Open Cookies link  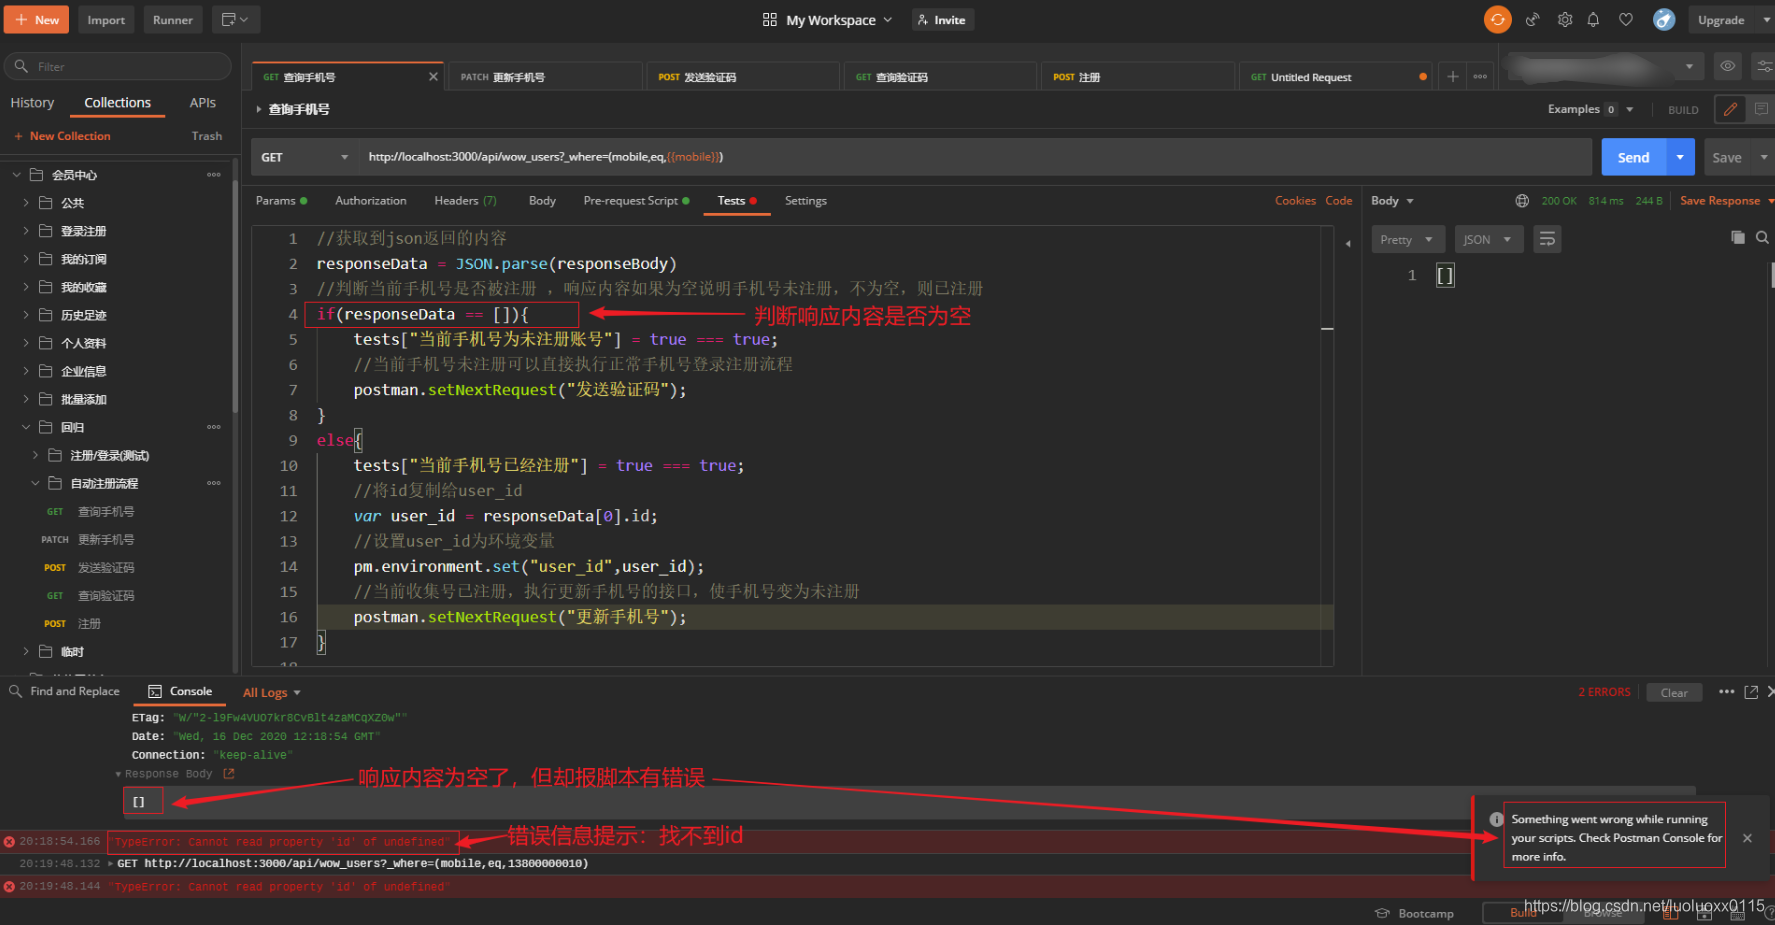click(1295, 201)
